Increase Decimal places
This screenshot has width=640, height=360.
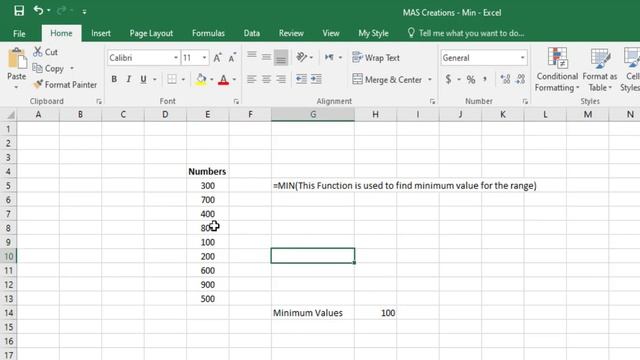pyautogui.click(x=505, y=79)
